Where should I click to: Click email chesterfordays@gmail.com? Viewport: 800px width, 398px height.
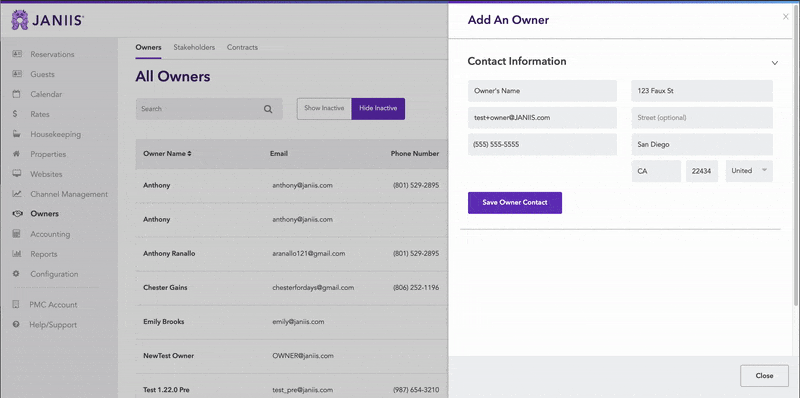313,288
